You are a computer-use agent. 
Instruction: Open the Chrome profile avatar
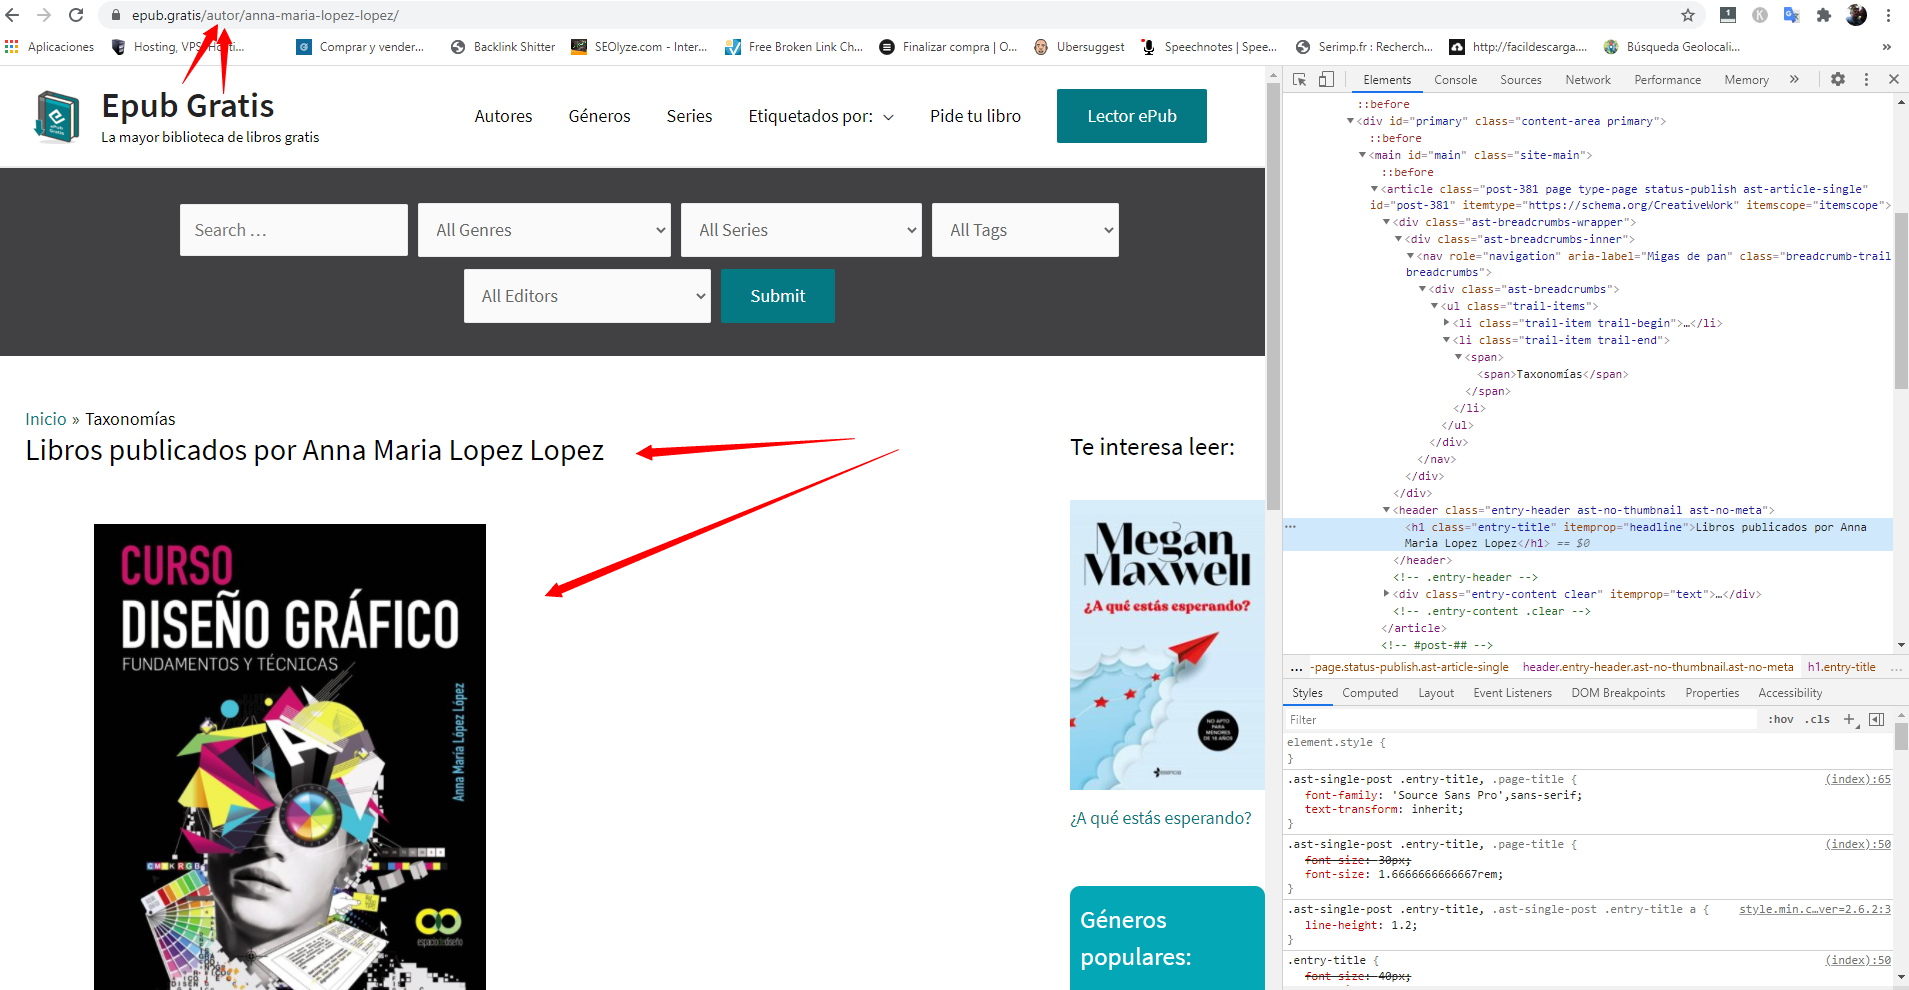click(1857, 15)
